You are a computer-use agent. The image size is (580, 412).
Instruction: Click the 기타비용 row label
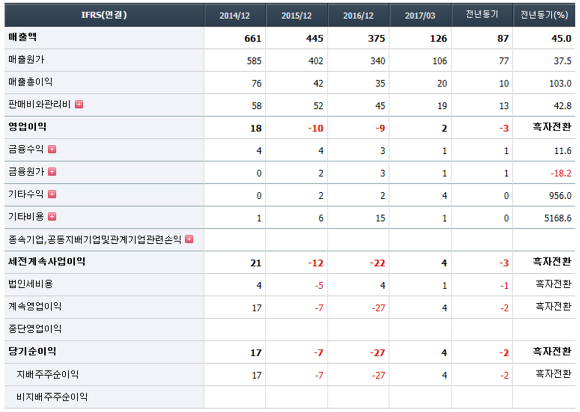pyautogui.click(x=26, y=217)
